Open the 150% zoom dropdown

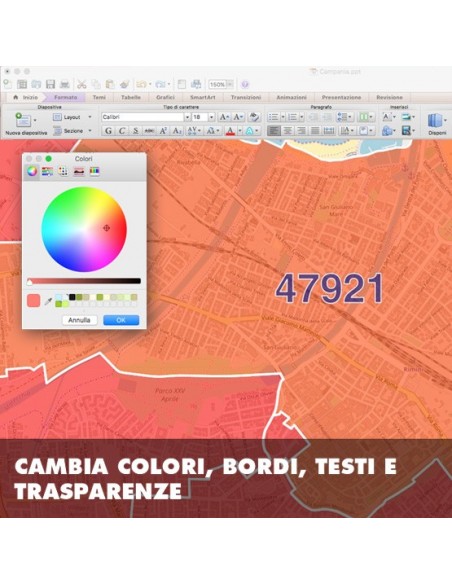[230, 85]
